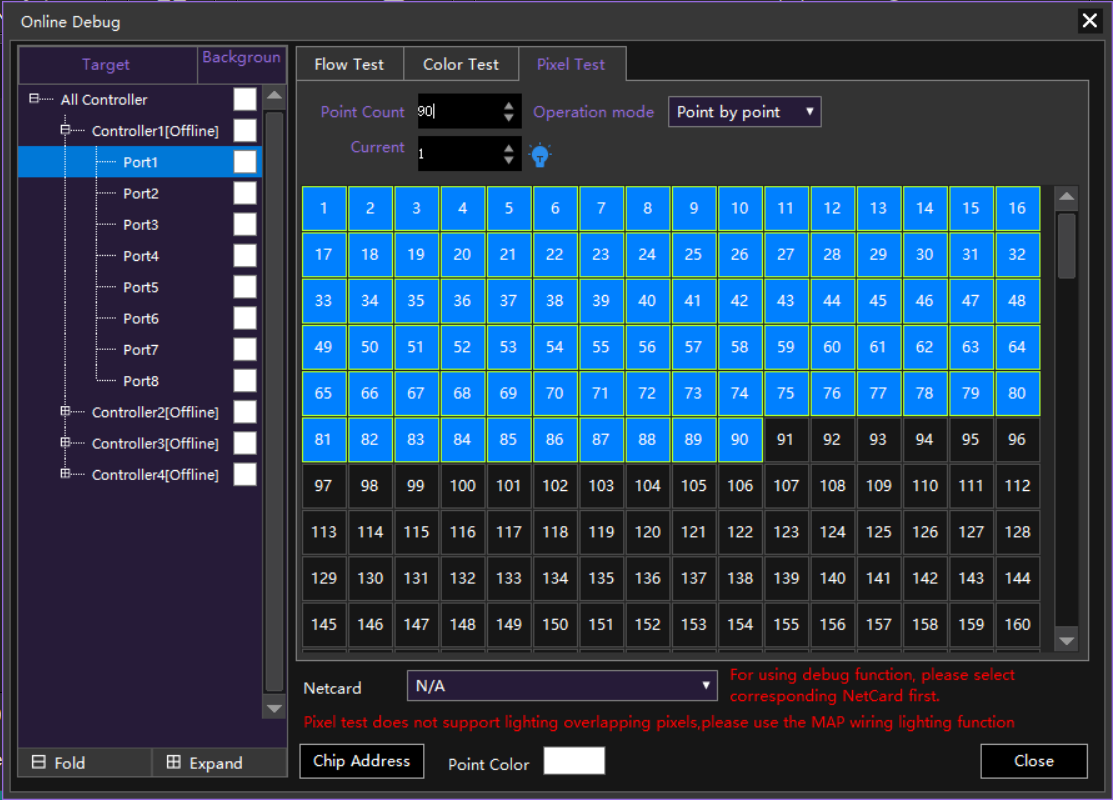Click the Expand button icon
This screenshot has height=800, width=1113.
pyautogui.click(x=174, y=762)
